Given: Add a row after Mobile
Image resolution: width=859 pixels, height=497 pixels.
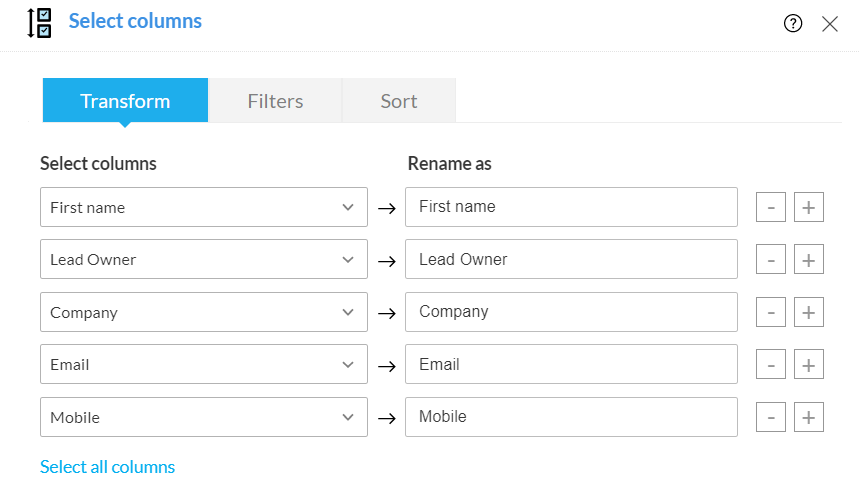Looking at the screenshot, I should pyautogui.click(x=809, y=417).
